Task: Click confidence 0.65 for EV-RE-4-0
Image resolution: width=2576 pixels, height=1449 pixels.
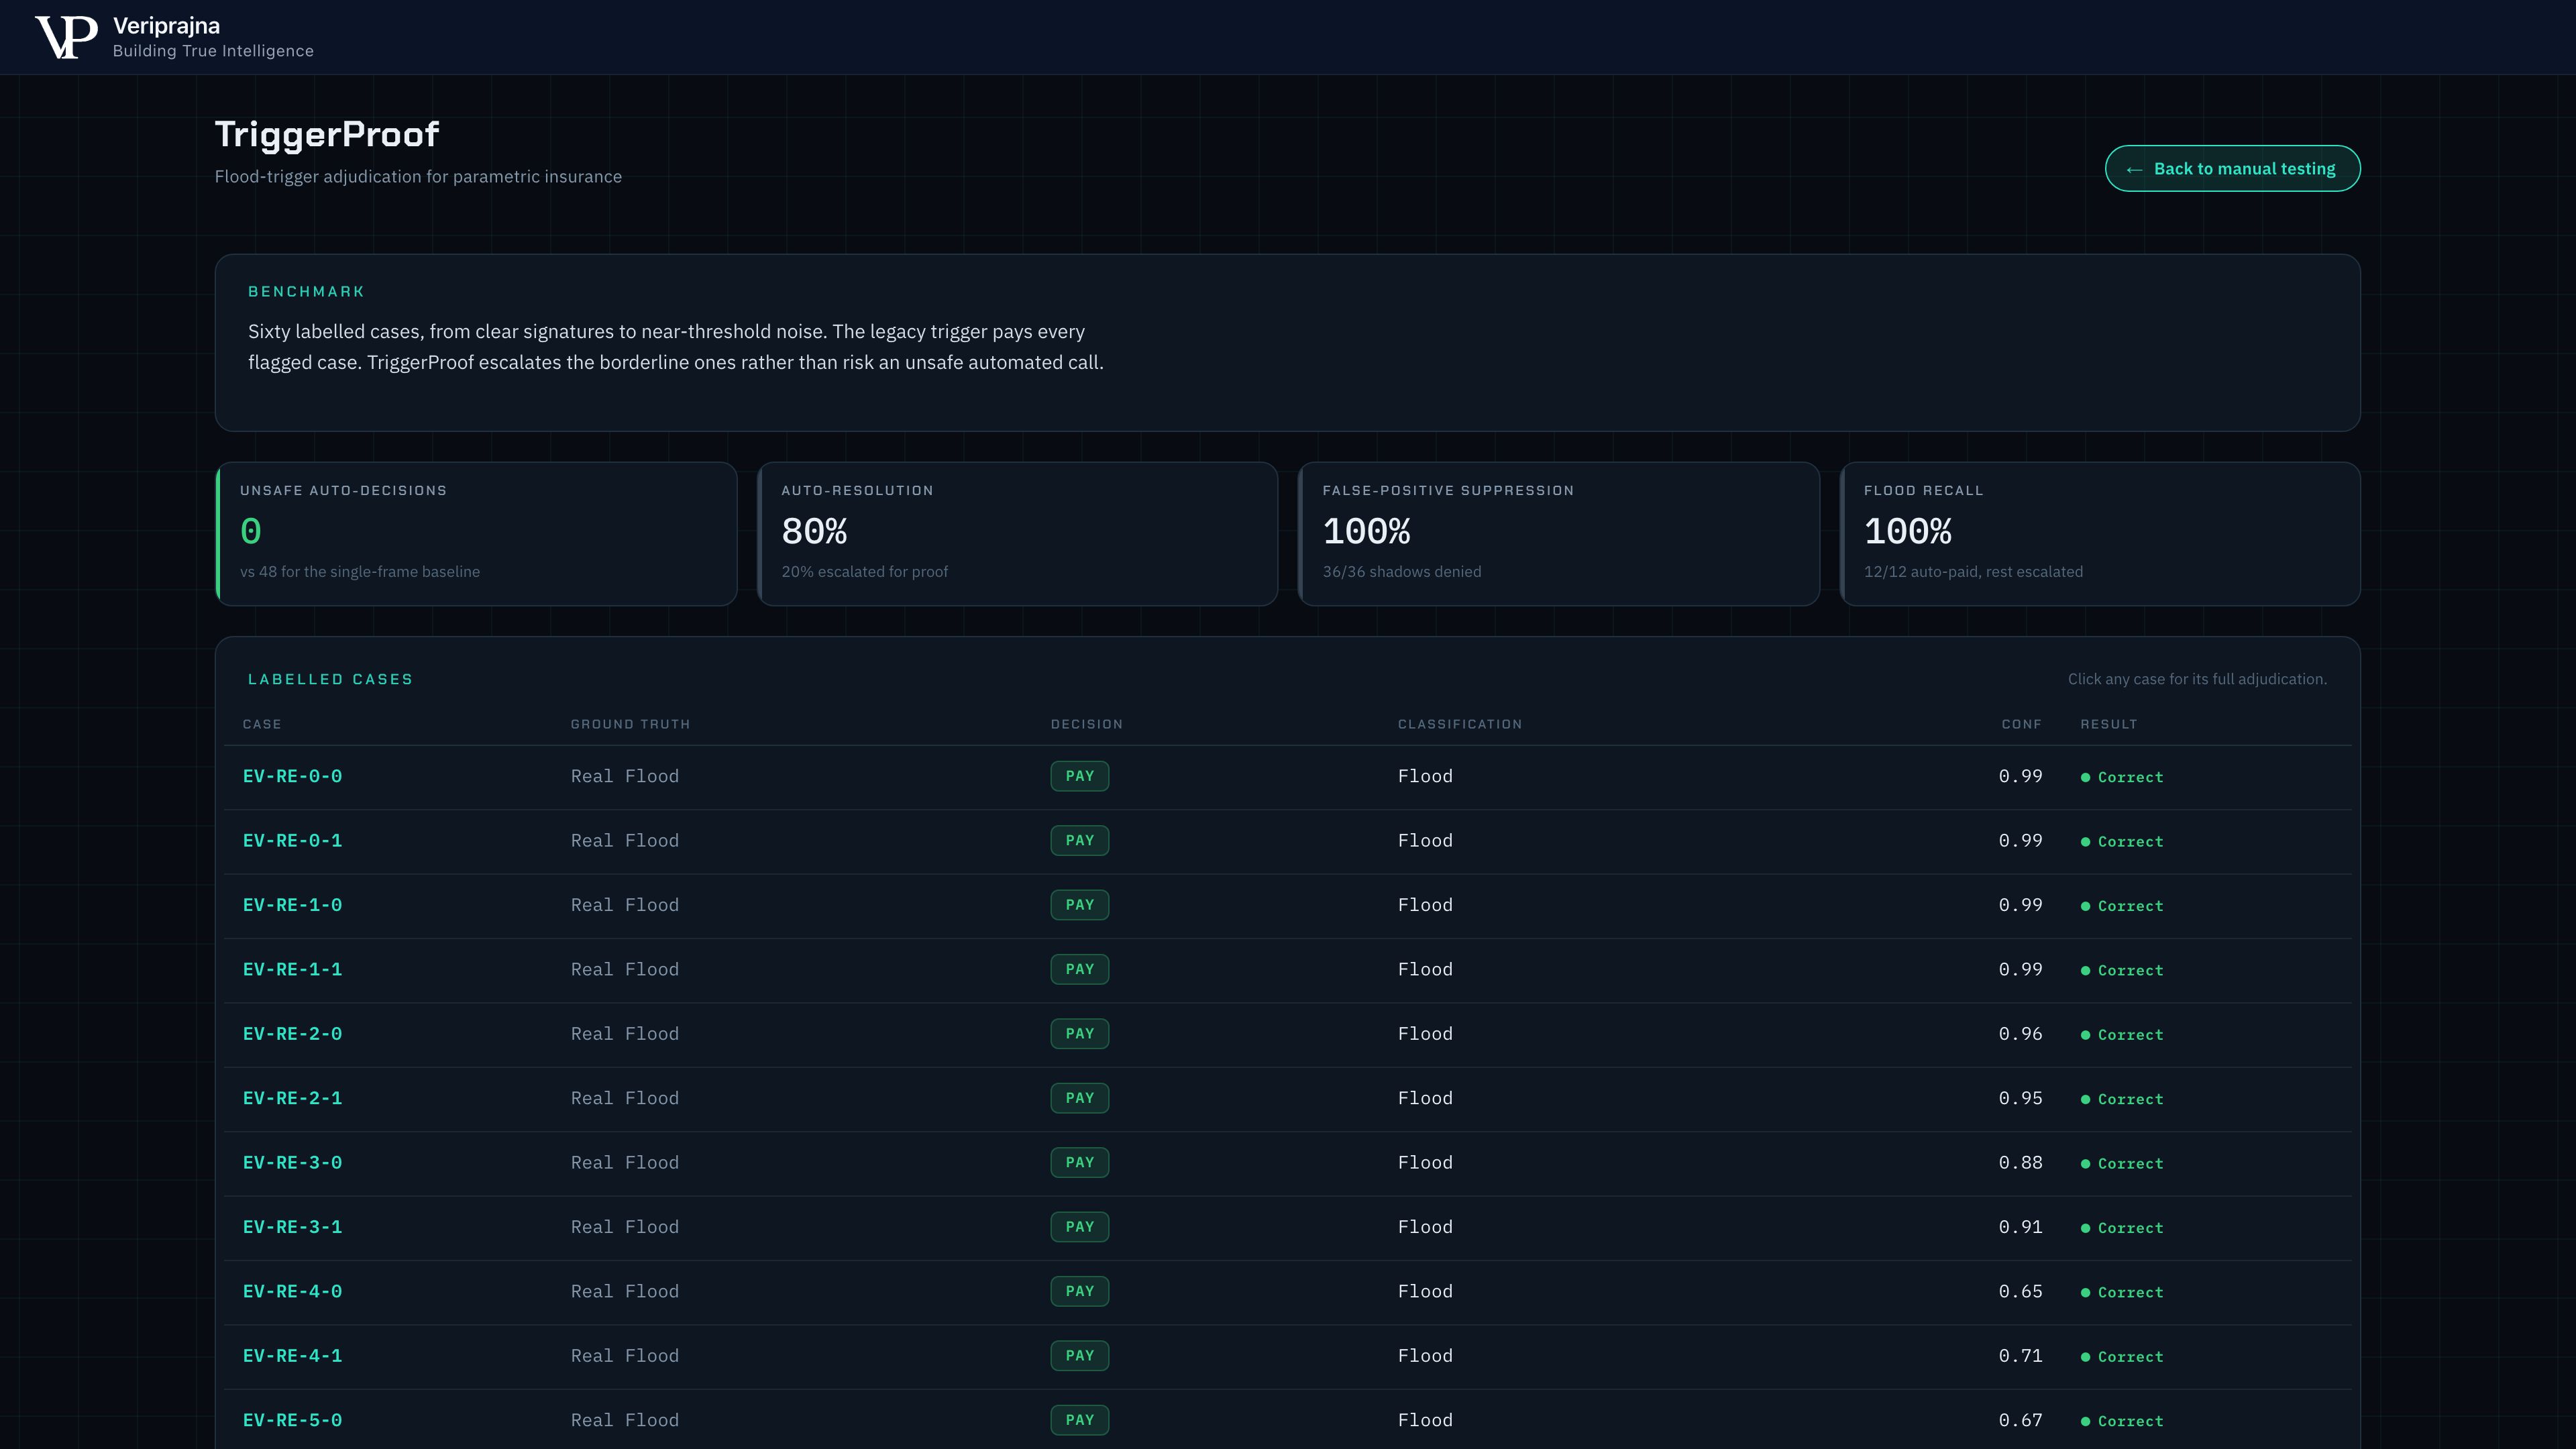Action: (x=2020, y=1291)
